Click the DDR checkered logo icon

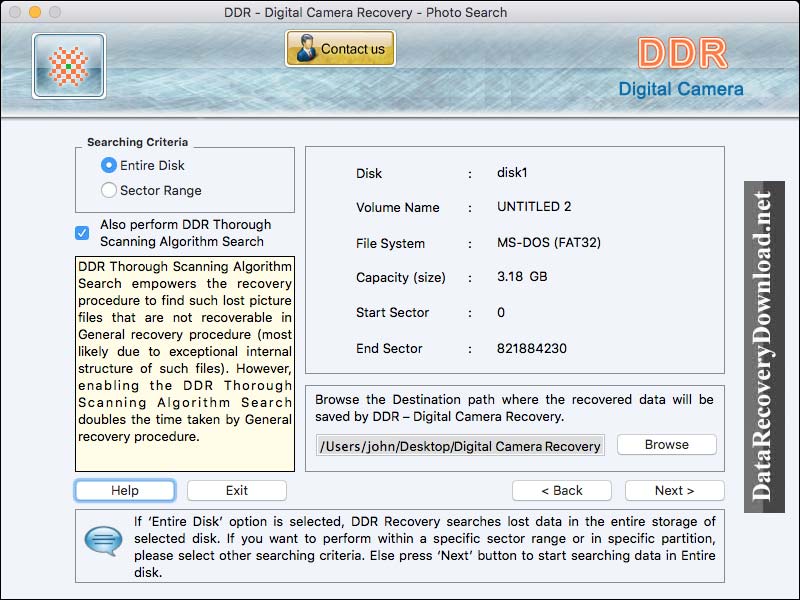pos(69,66)
